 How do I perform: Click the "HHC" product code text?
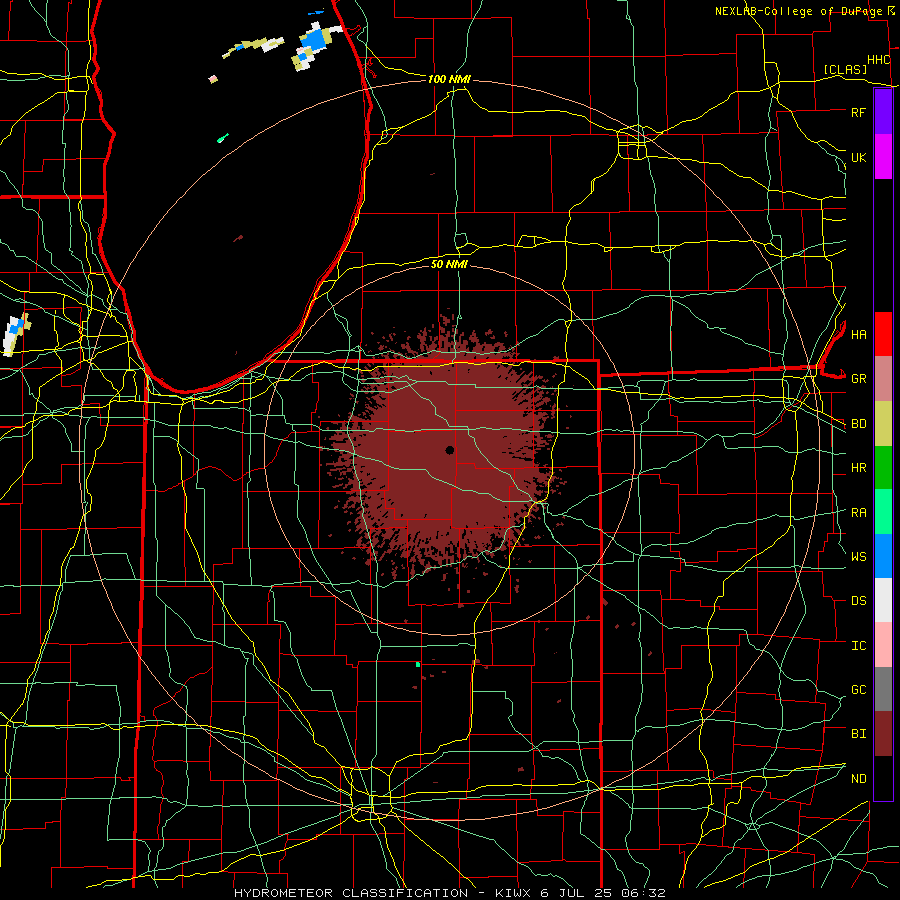tap(878, 60)
